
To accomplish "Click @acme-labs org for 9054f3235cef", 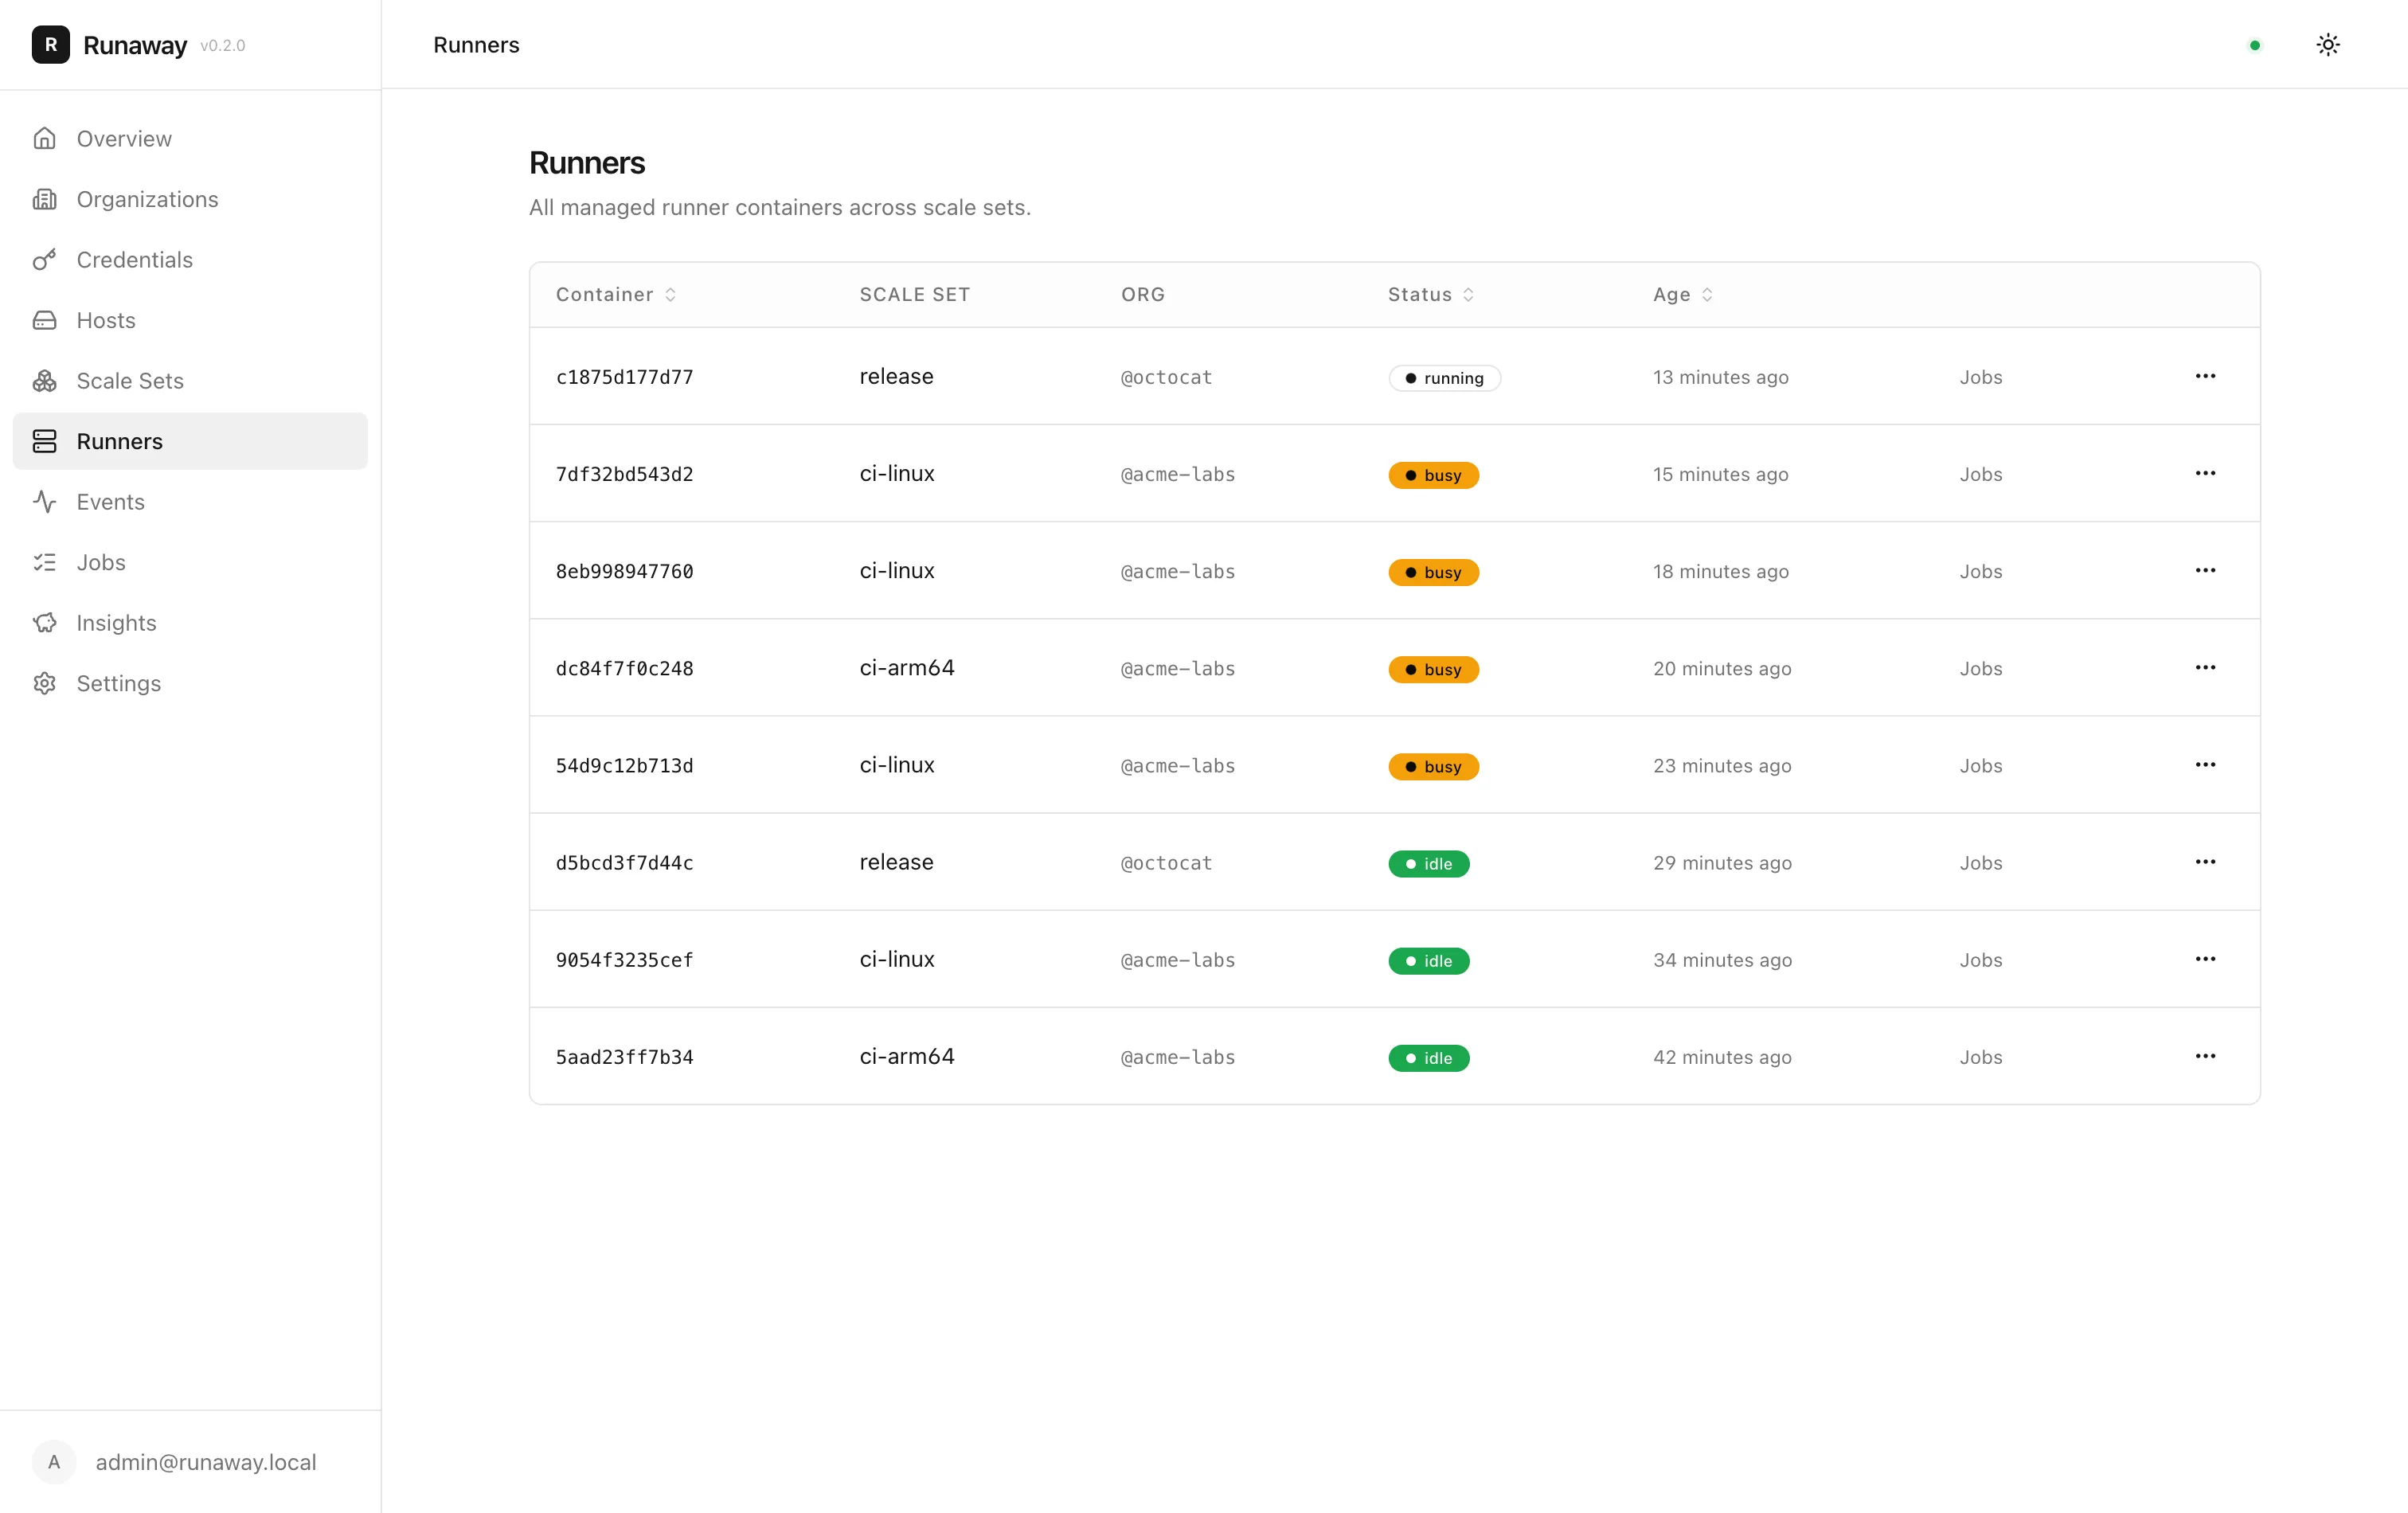I will (1177, 960).
